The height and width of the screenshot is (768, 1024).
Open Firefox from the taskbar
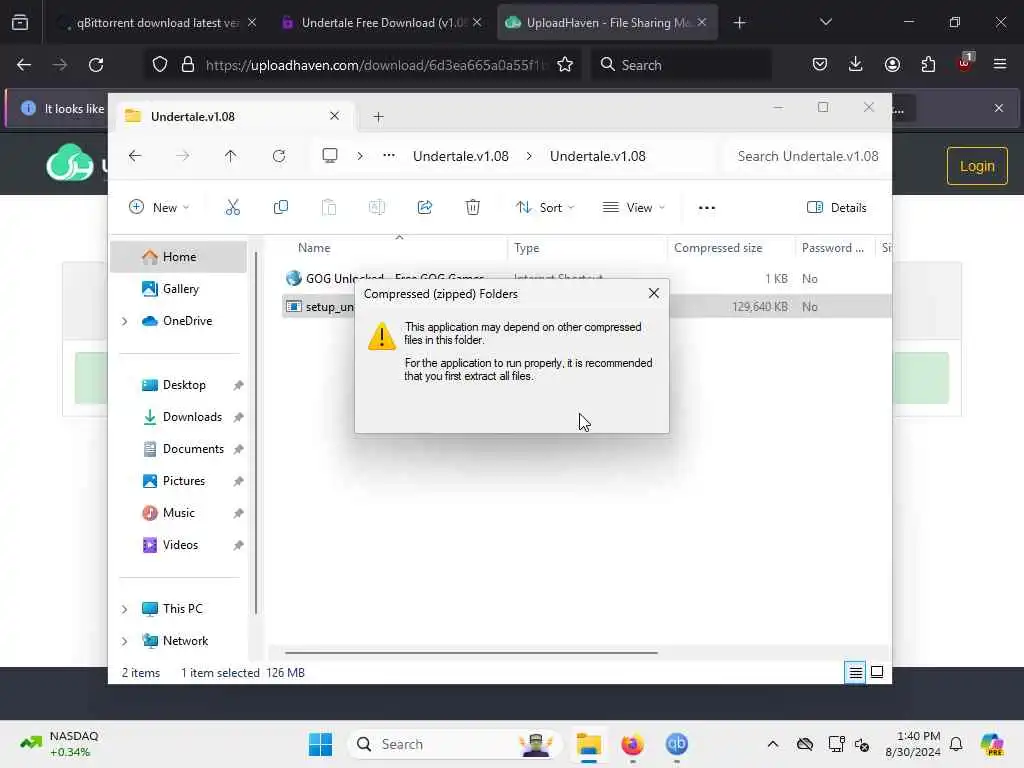632,744
